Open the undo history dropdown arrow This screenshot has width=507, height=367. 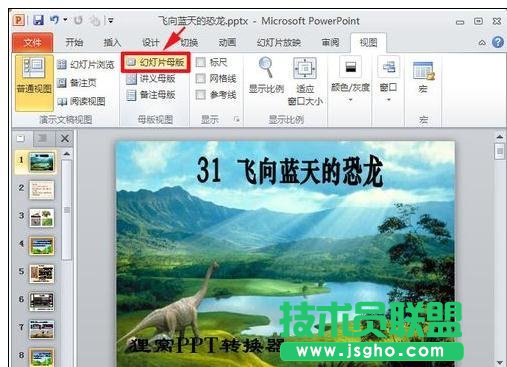click(x=65, y=20)
